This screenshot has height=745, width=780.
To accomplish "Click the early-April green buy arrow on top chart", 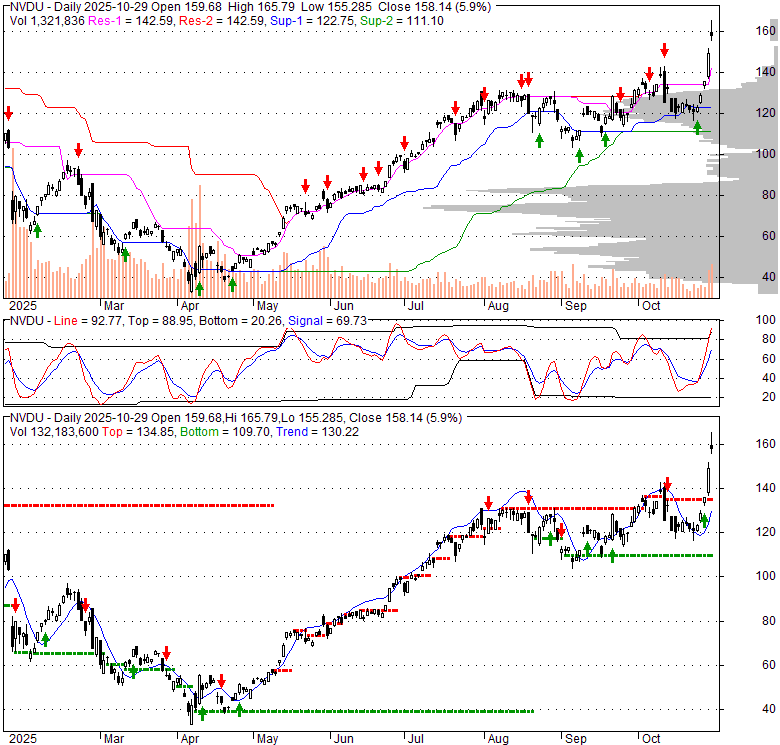I will click(199, 288).
